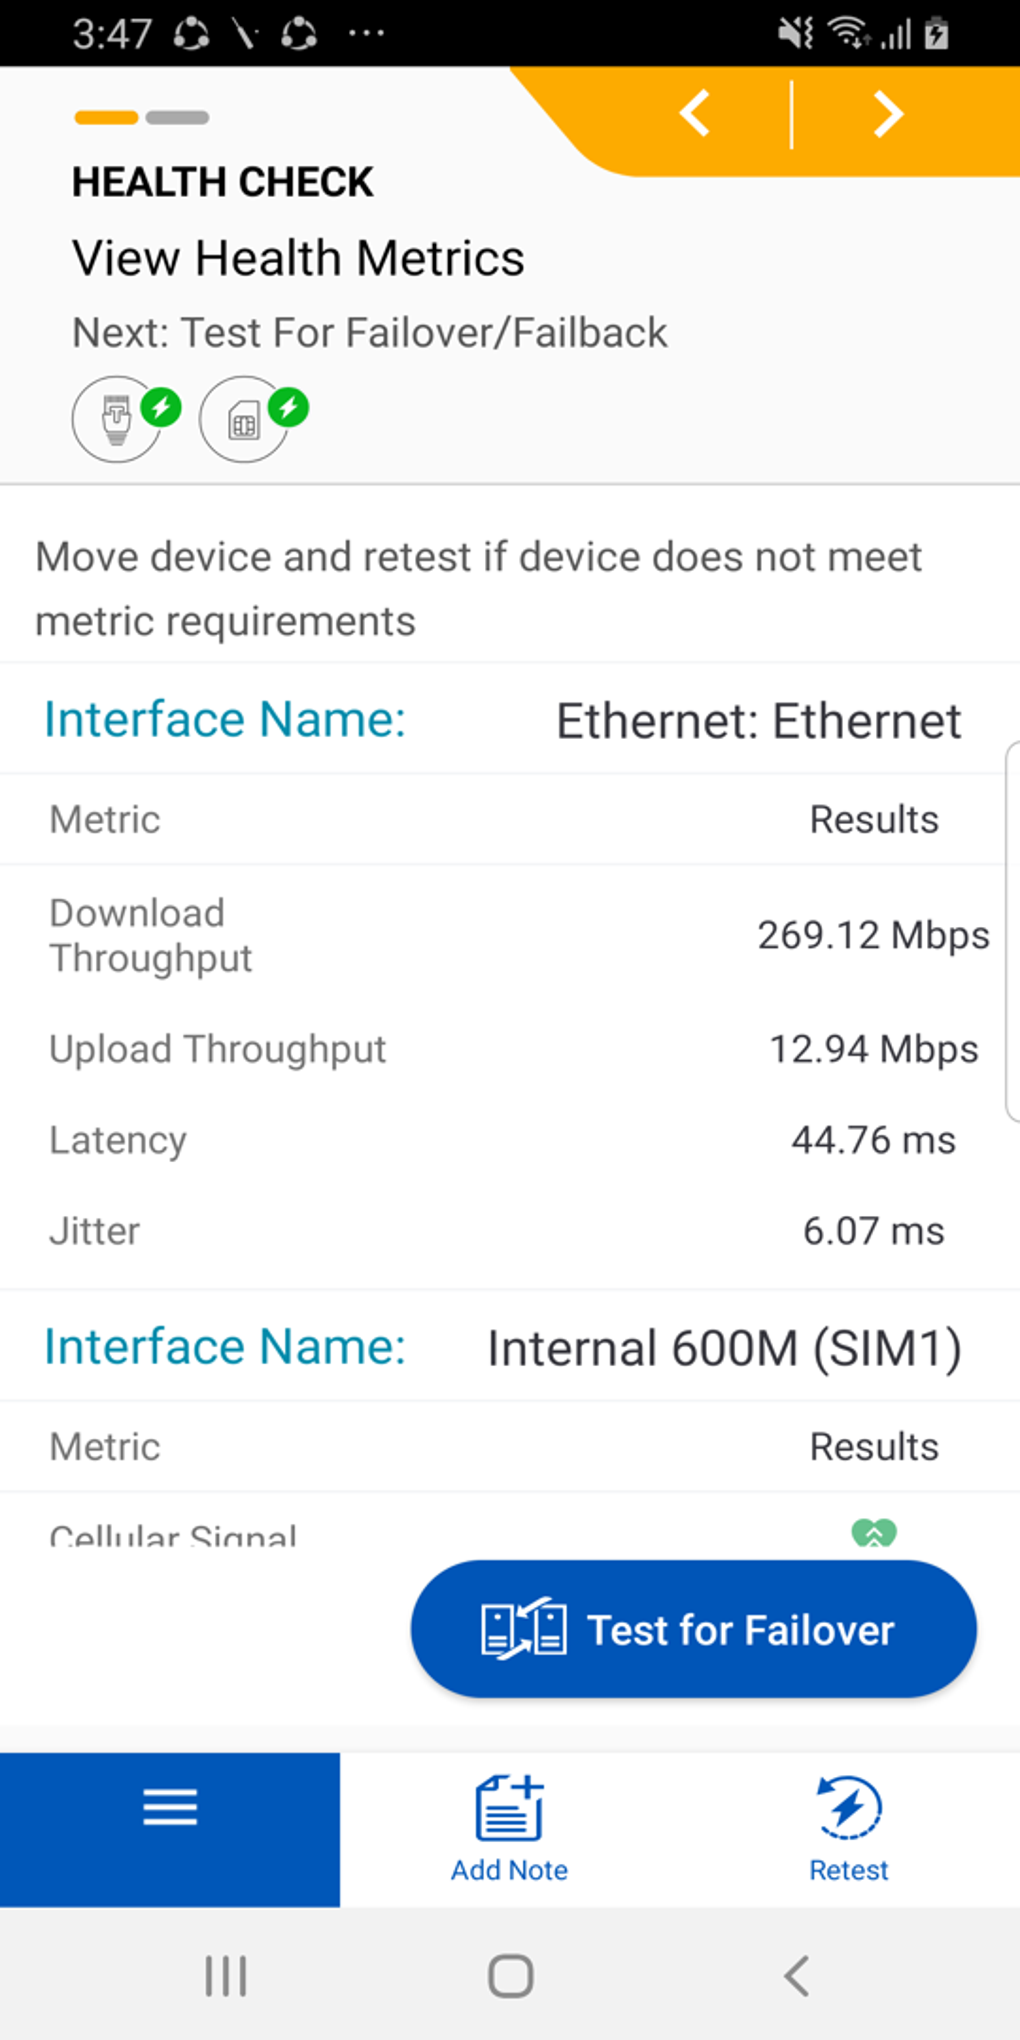
Task: Go to next step with right arrow
Action: [x=888, y=113]
